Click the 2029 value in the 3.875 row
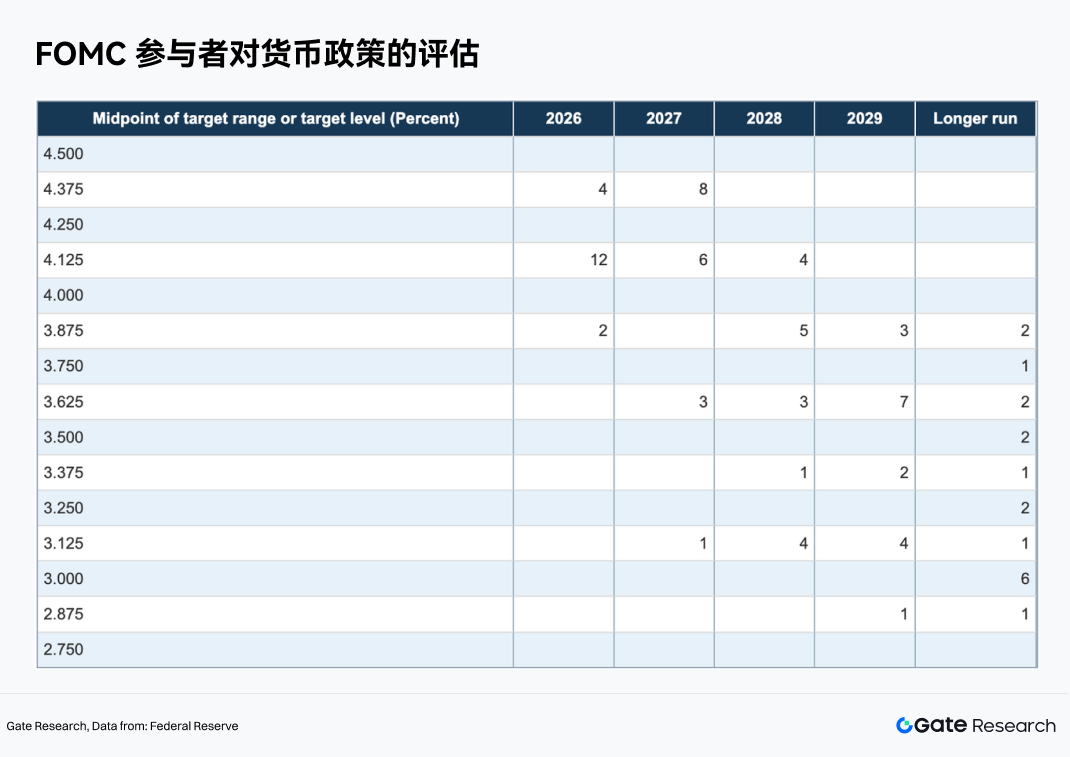 point(903,331)
